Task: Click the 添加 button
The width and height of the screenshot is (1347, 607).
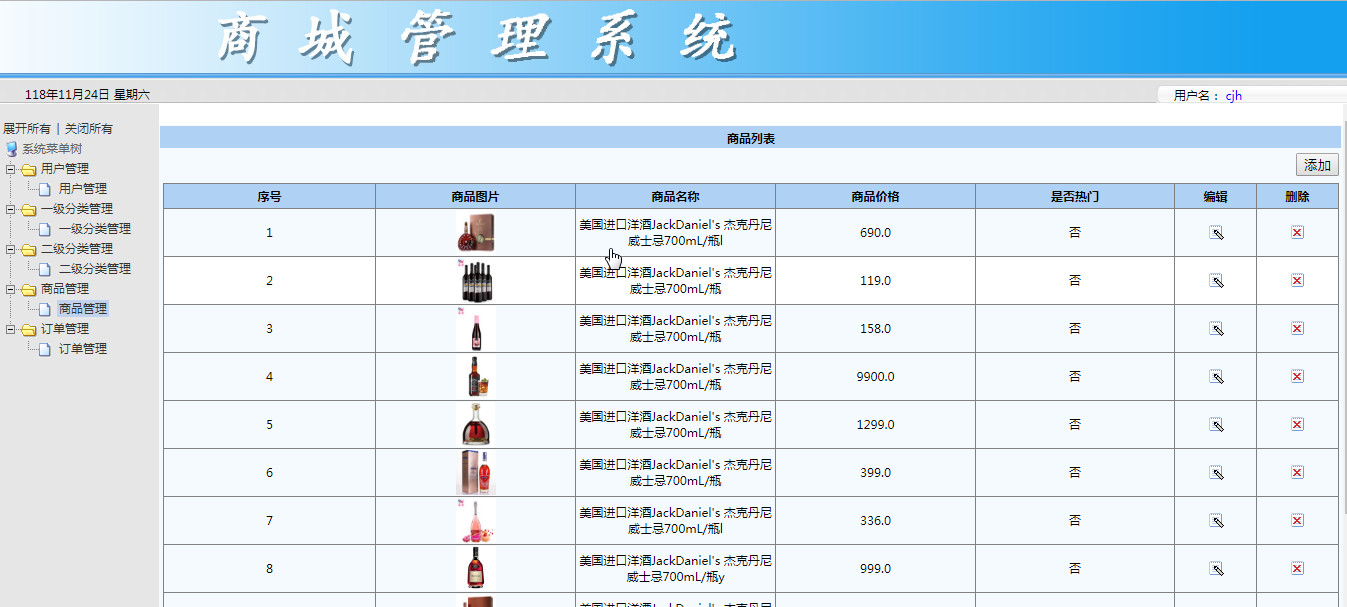Action: tap(1317, 165)
